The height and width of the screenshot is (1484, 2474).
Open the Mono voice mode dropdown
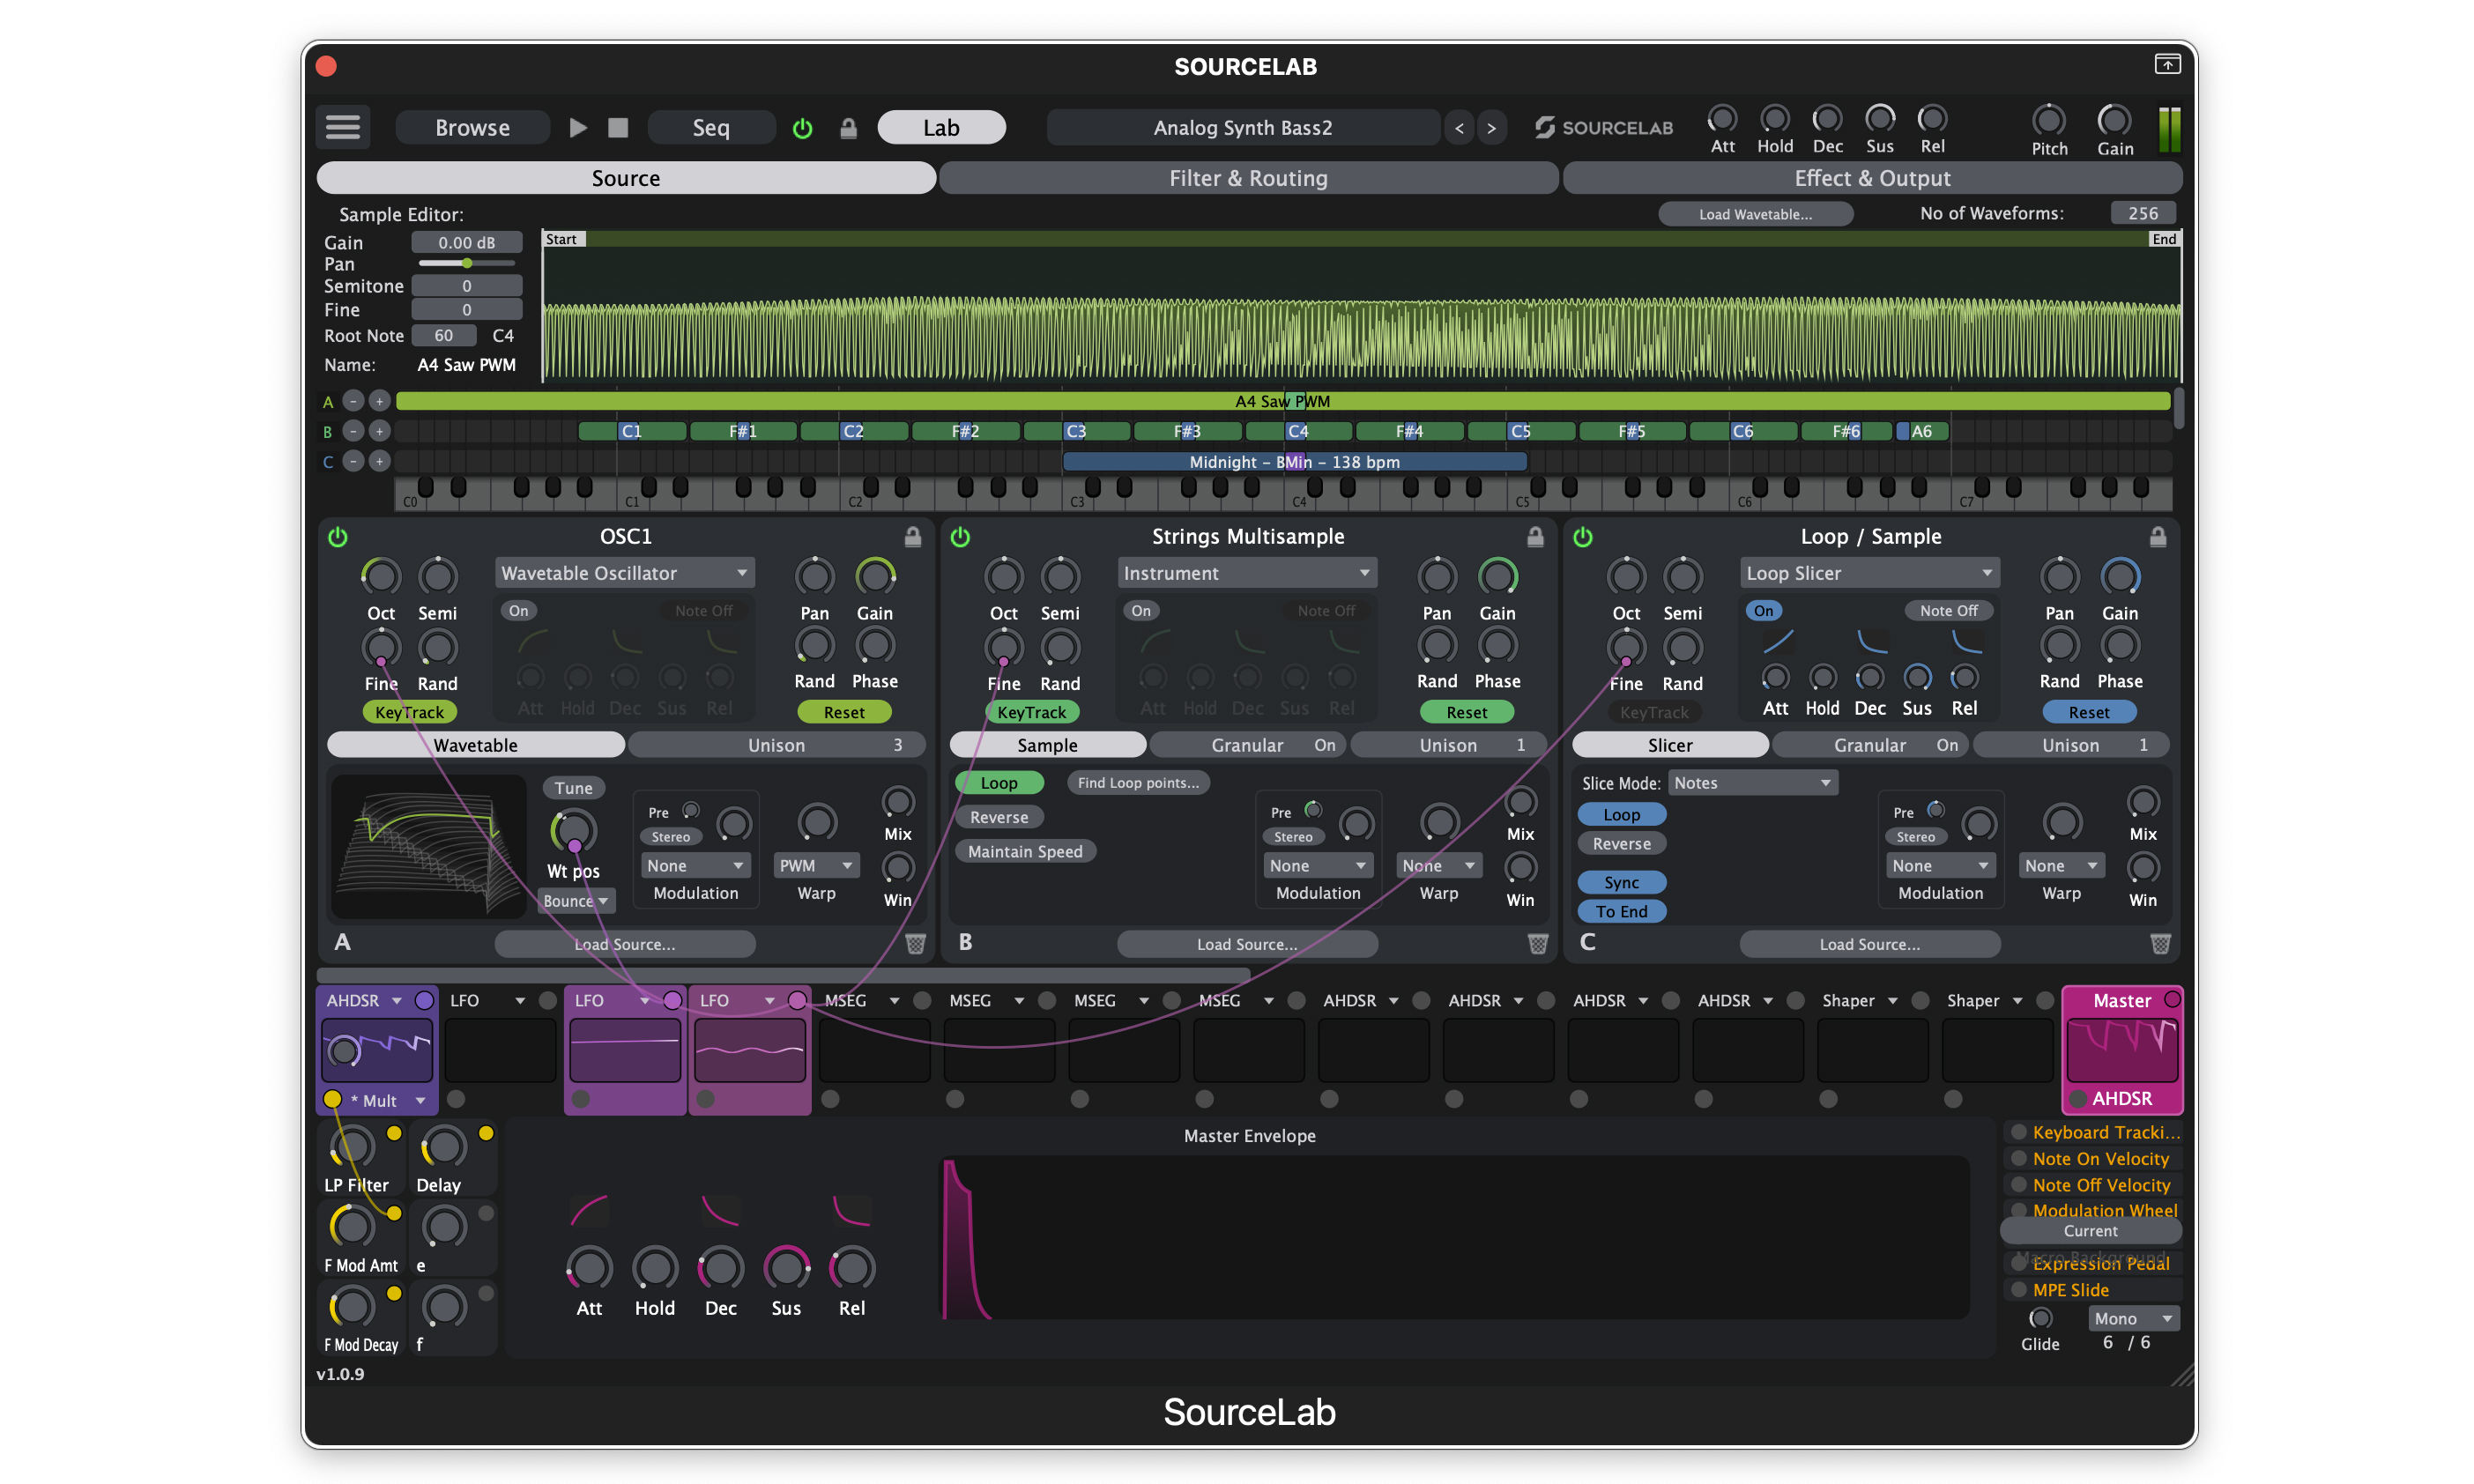[2133, 1318]
